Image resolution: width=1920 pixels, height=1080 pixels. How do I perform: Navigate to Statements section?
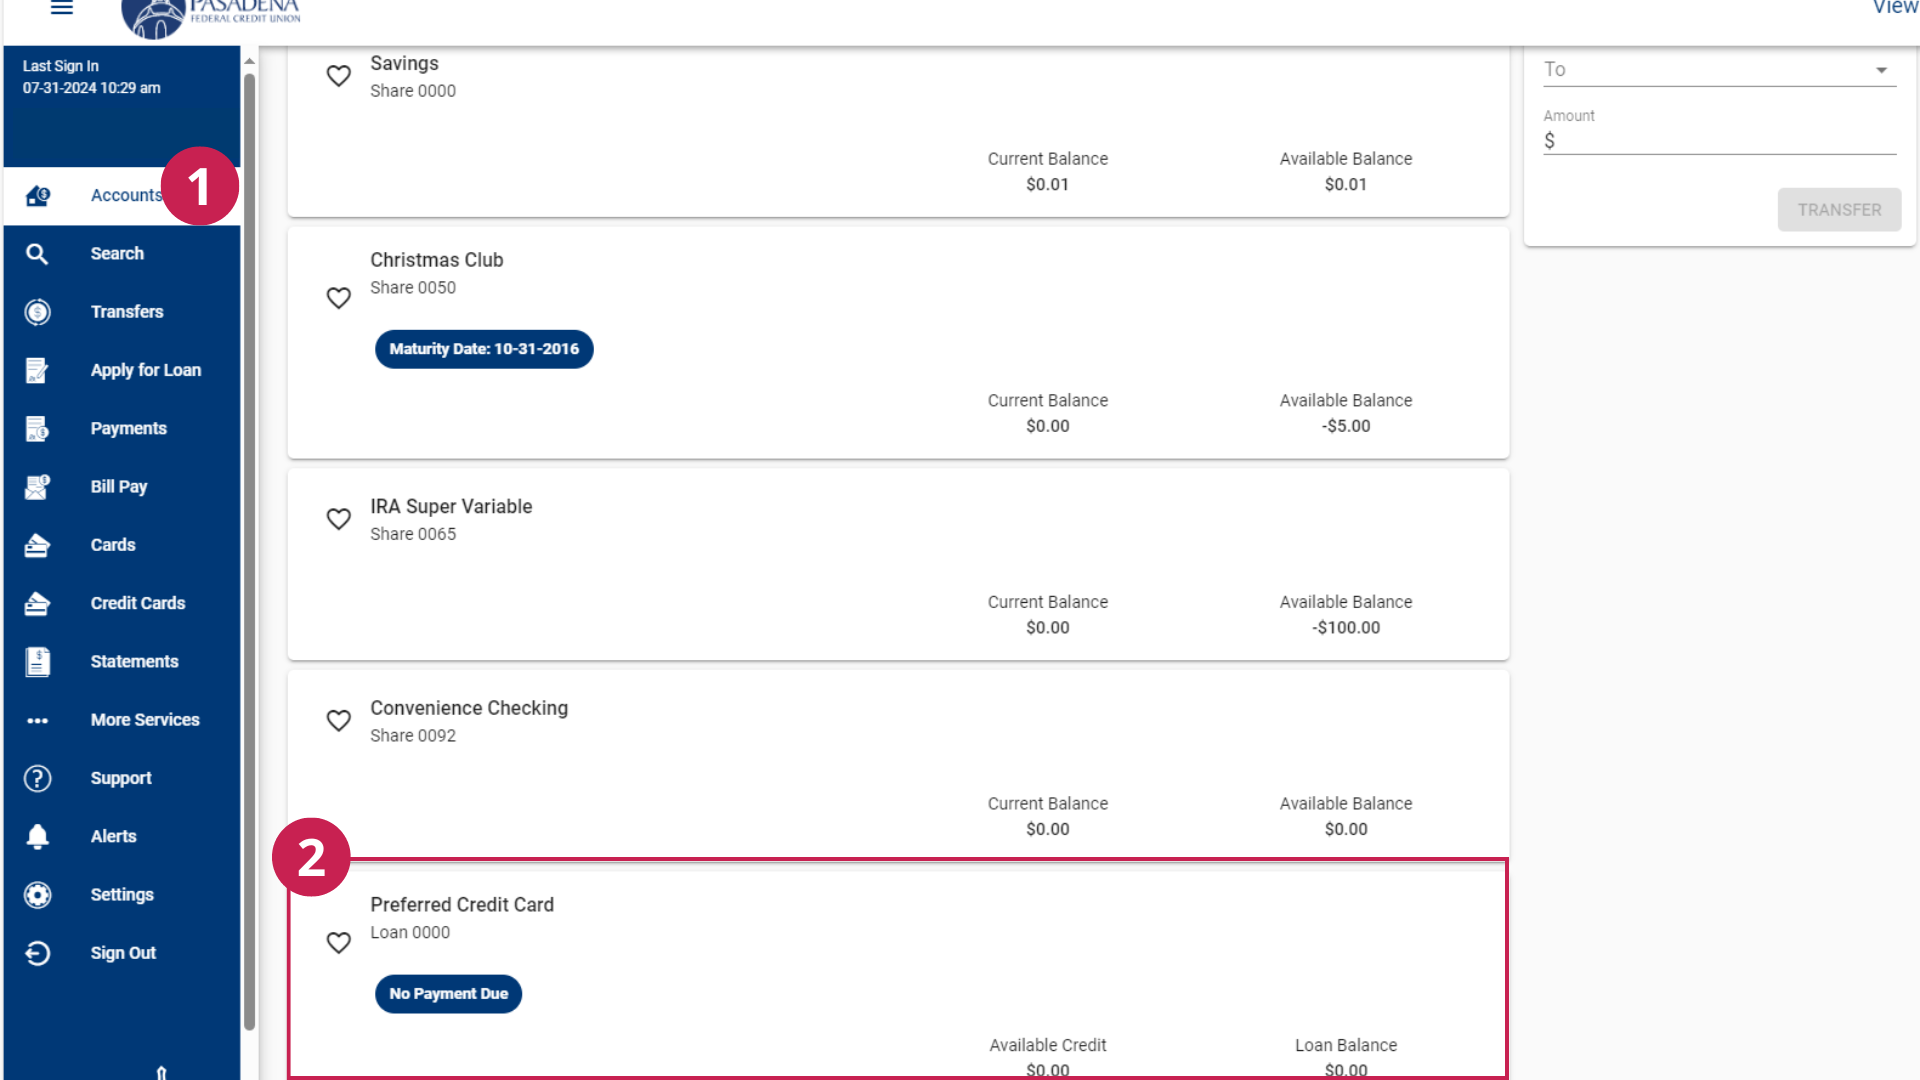[133, 661]
